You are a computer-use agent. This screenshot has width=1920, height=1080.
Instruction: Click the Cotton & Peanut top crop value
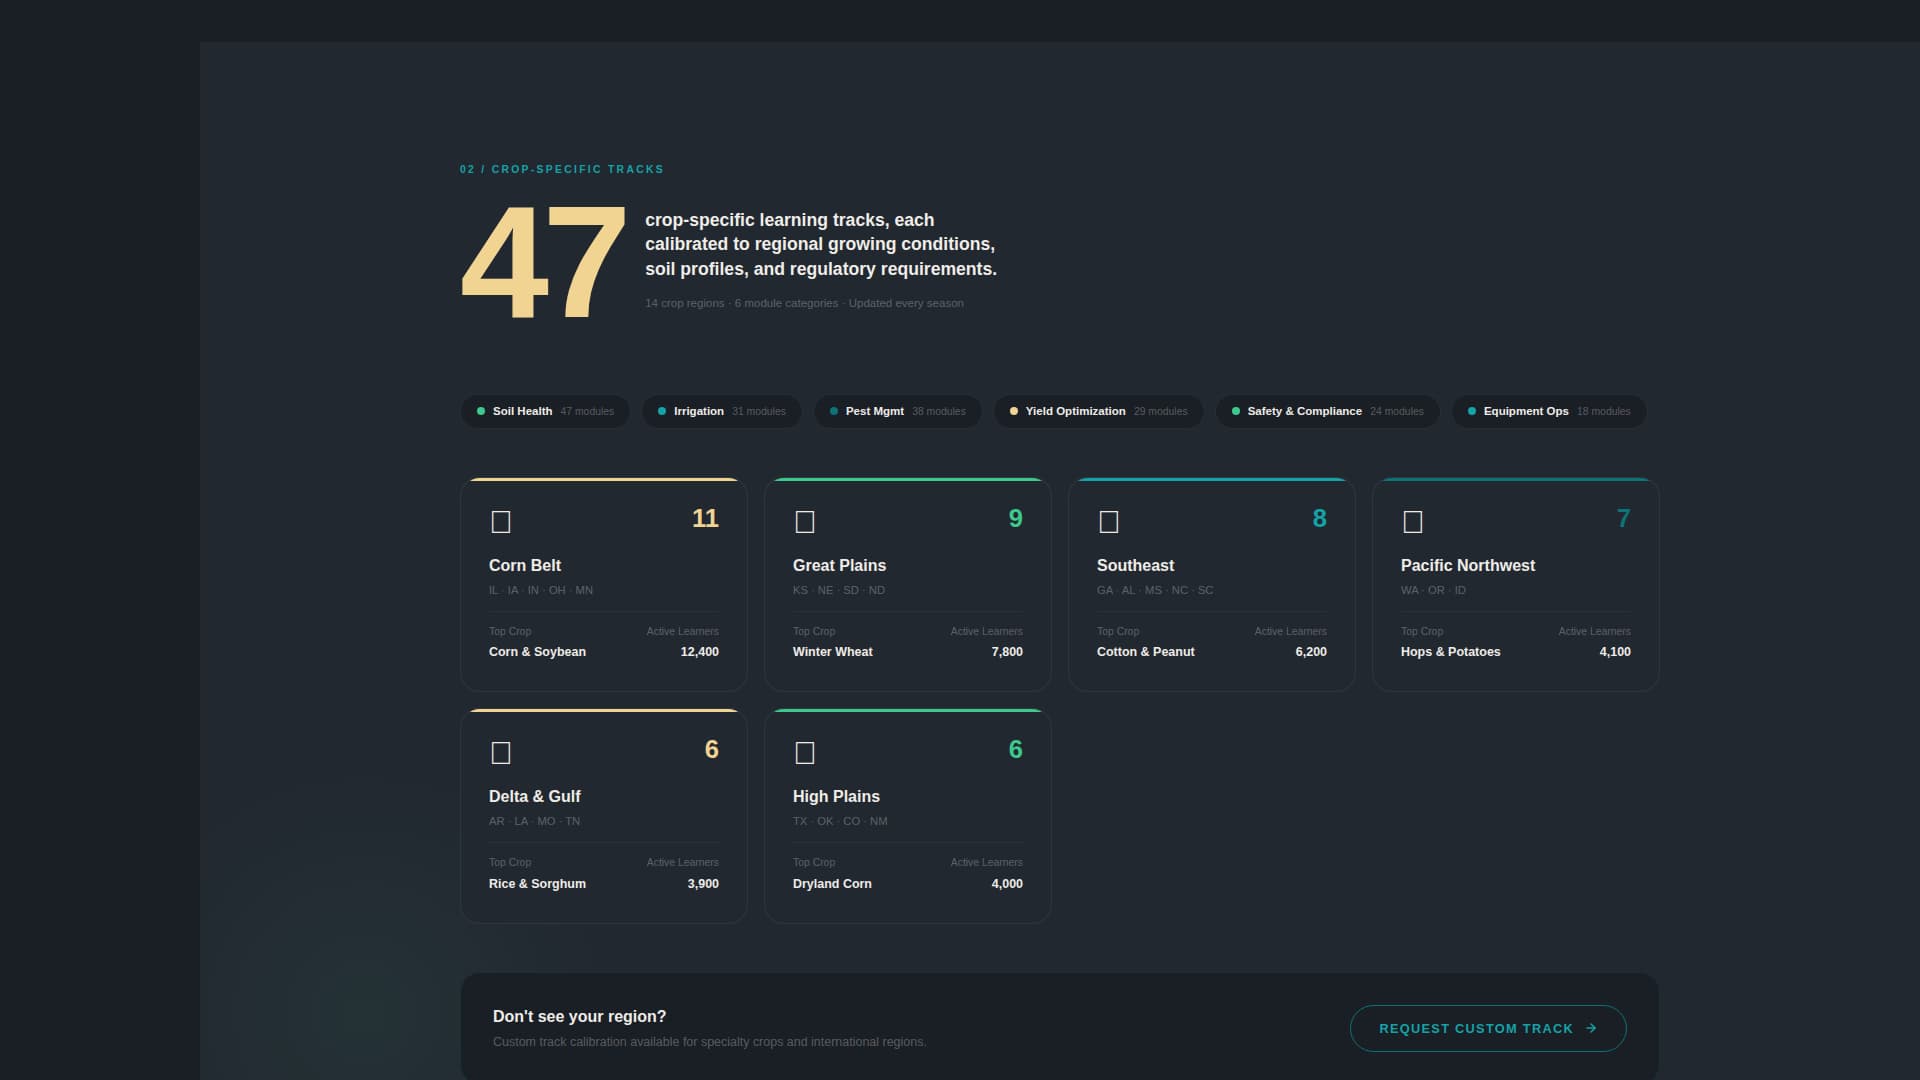[x=1145, y=652]
